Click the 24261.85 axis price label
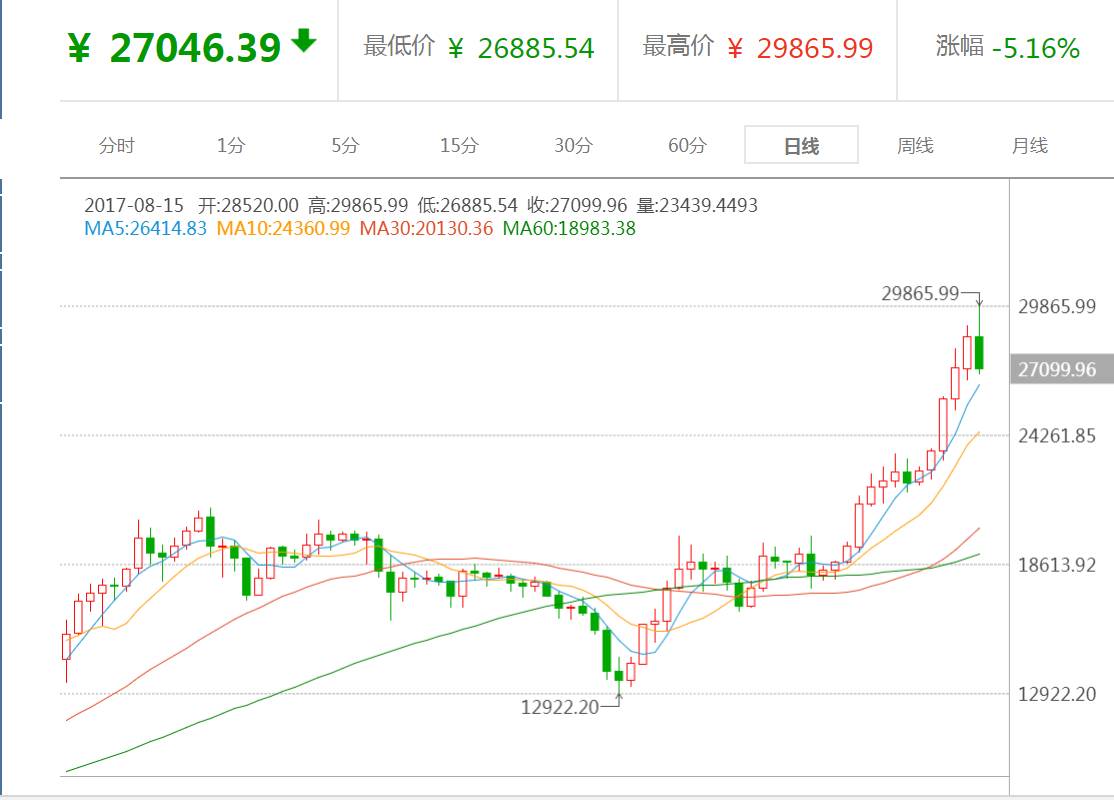Screen dimensions: 1114x800 coord(1057,436)
